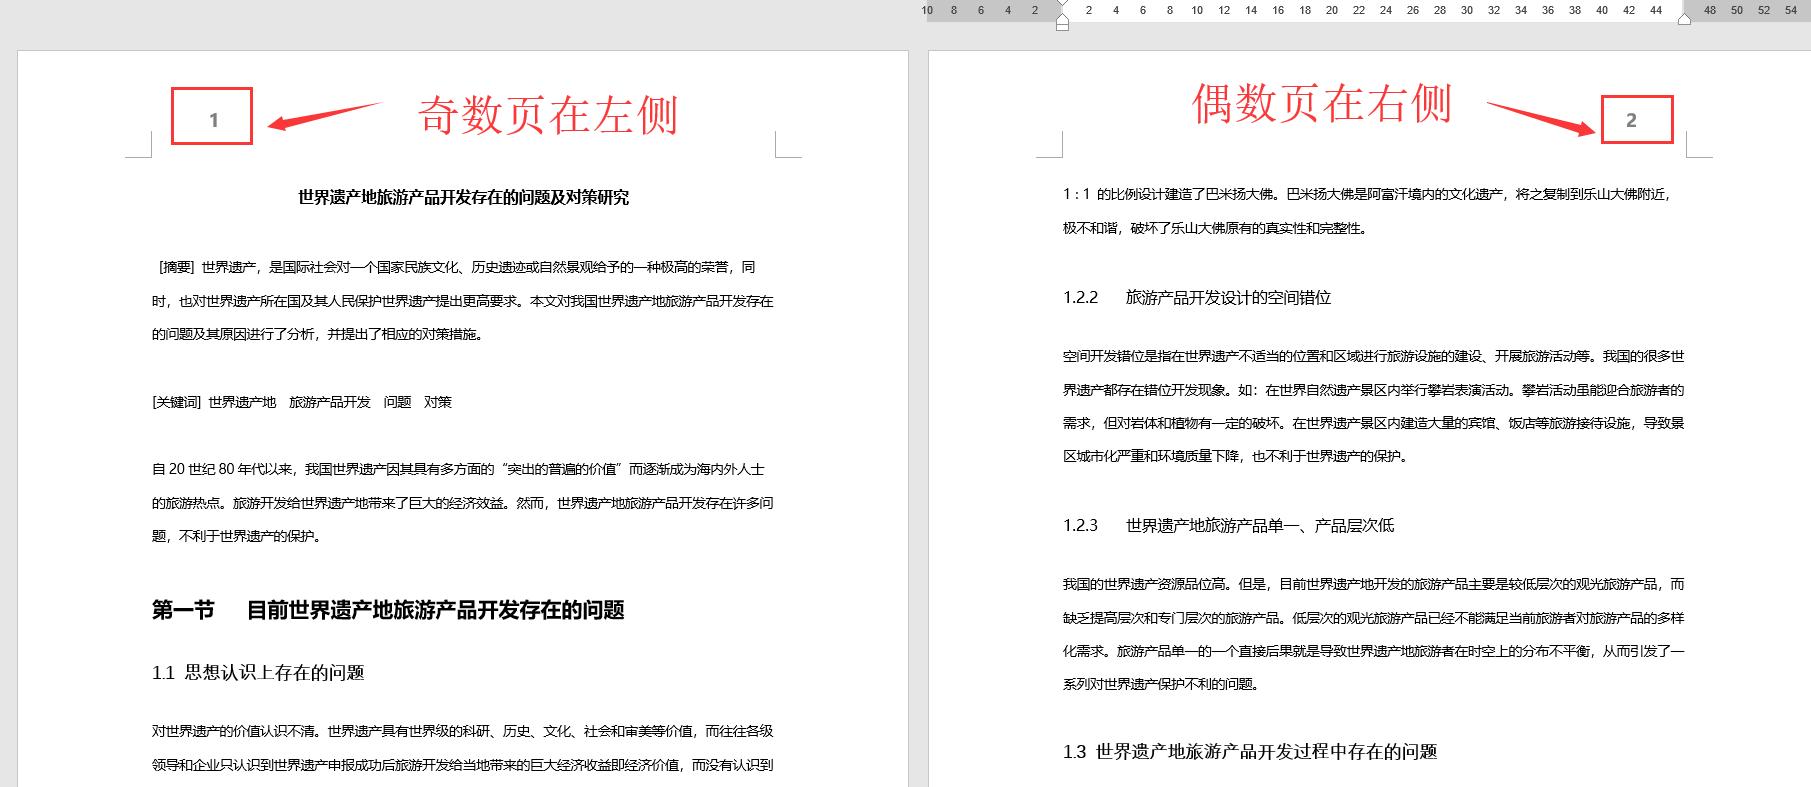
Task: Click the line starting 缺乏提高层次和专门层次
Action: (x=1373, y=618)
